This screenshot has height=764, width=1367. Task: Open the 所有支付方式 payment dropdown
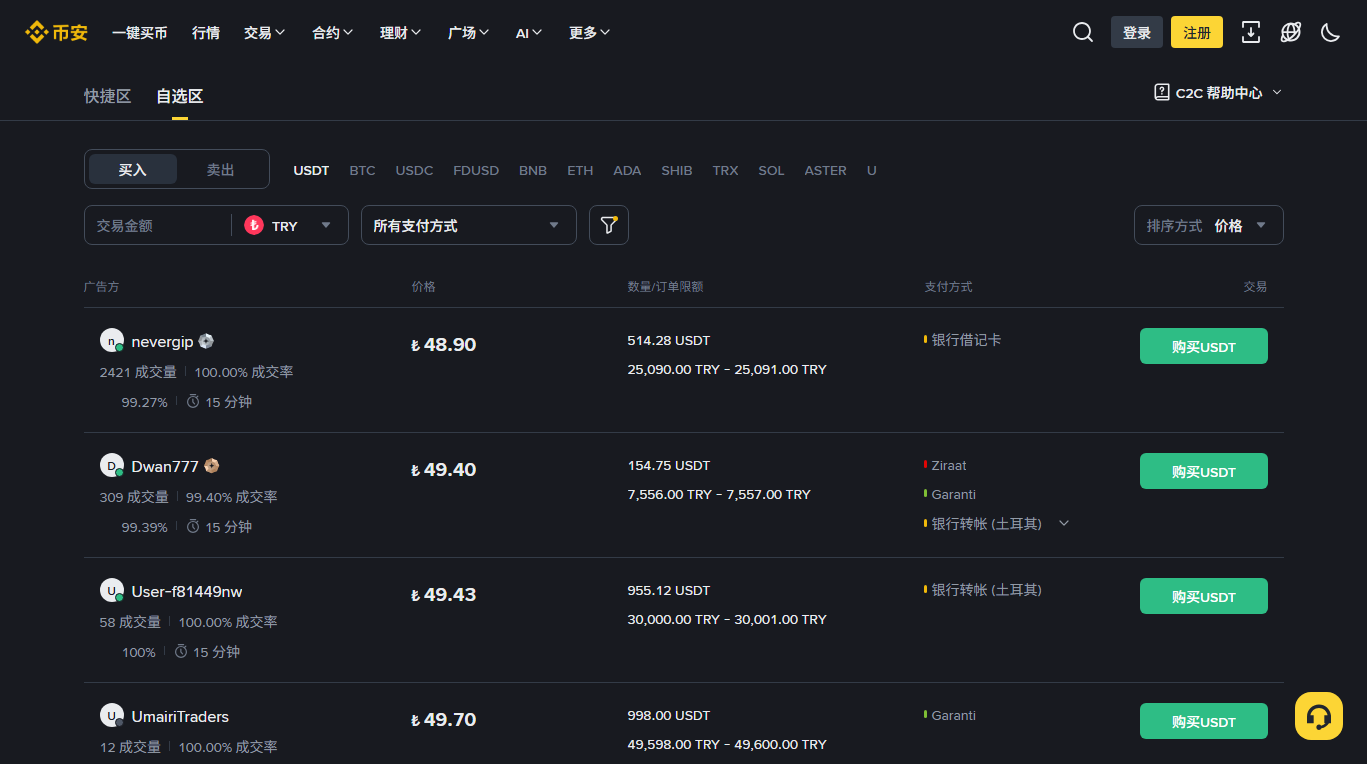469,225
